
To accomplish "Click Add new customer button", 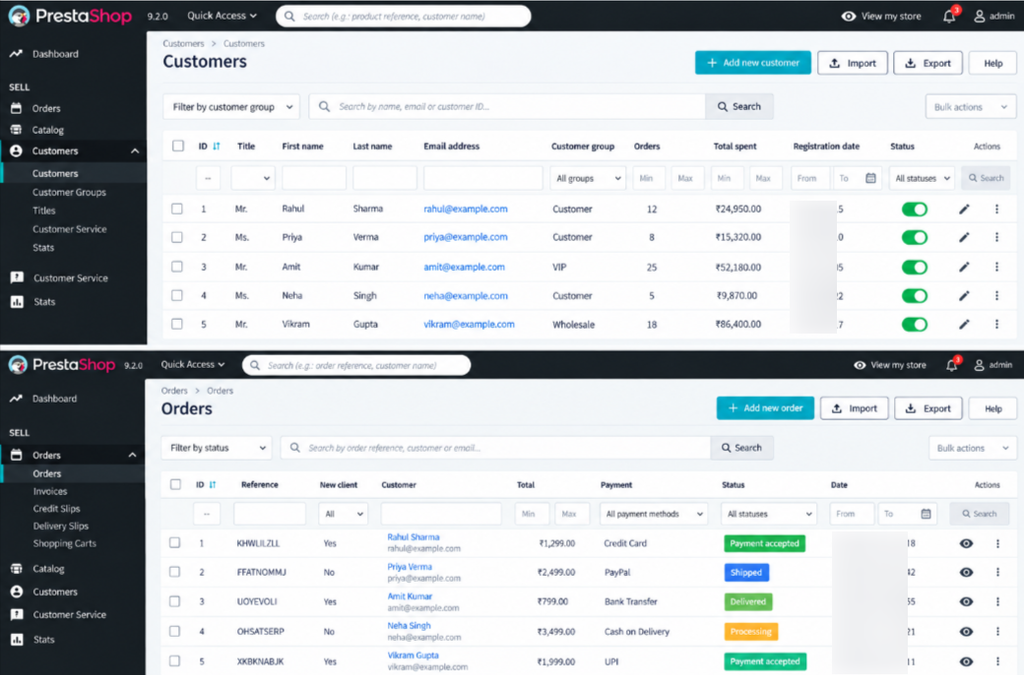I will tap(753, 63).
